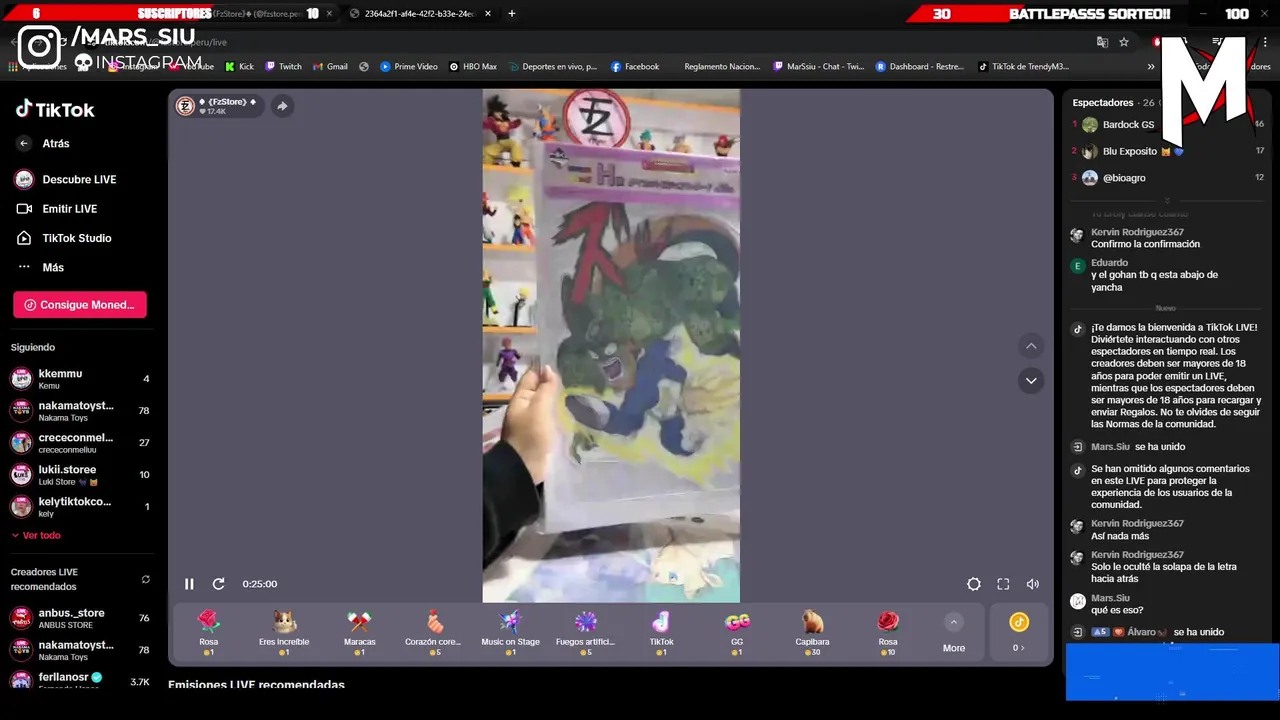This screenshot has height=720, width=1280.
Task: Send the TikTok note gift
Action: (661, 632)
